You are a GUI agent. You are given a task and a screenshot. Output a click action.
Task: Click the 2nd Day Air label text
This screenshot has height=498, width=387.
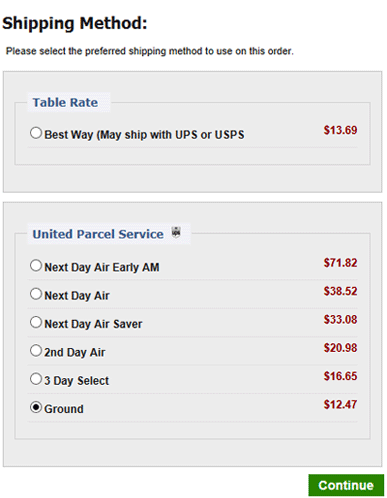tap(75, 352)
